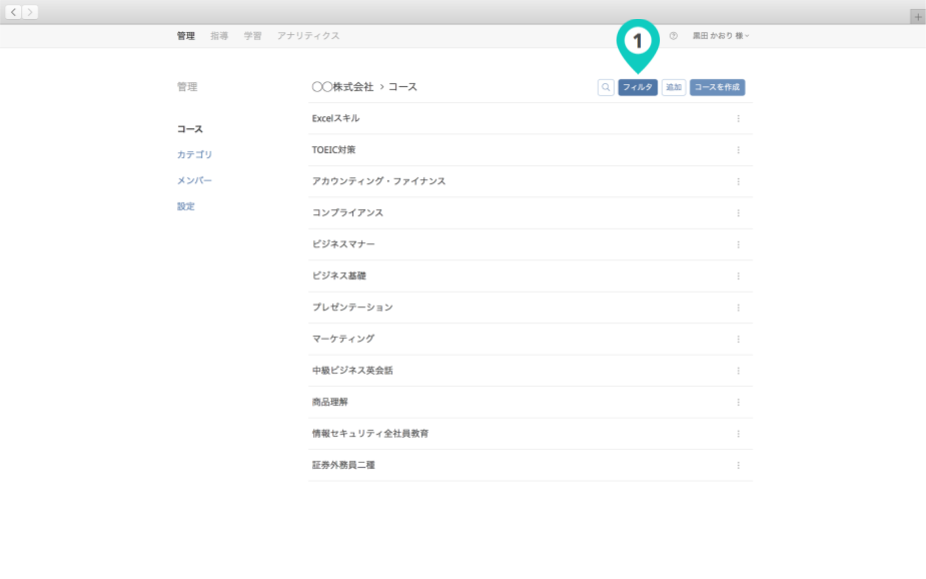Image resolution: width=926 pixels, height=579 pixels.
Task: Open the options menu for Excelスキル
Action: coord(738,119)
